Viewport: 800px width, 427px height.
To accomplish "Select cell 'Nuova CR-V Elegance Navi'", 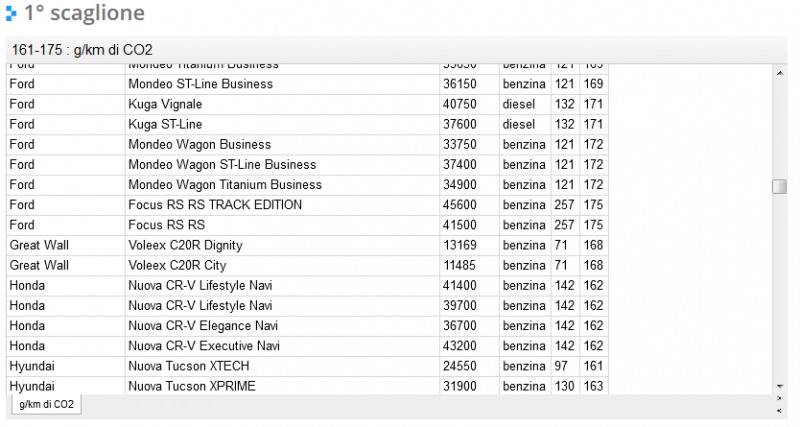I will point(283,326).
